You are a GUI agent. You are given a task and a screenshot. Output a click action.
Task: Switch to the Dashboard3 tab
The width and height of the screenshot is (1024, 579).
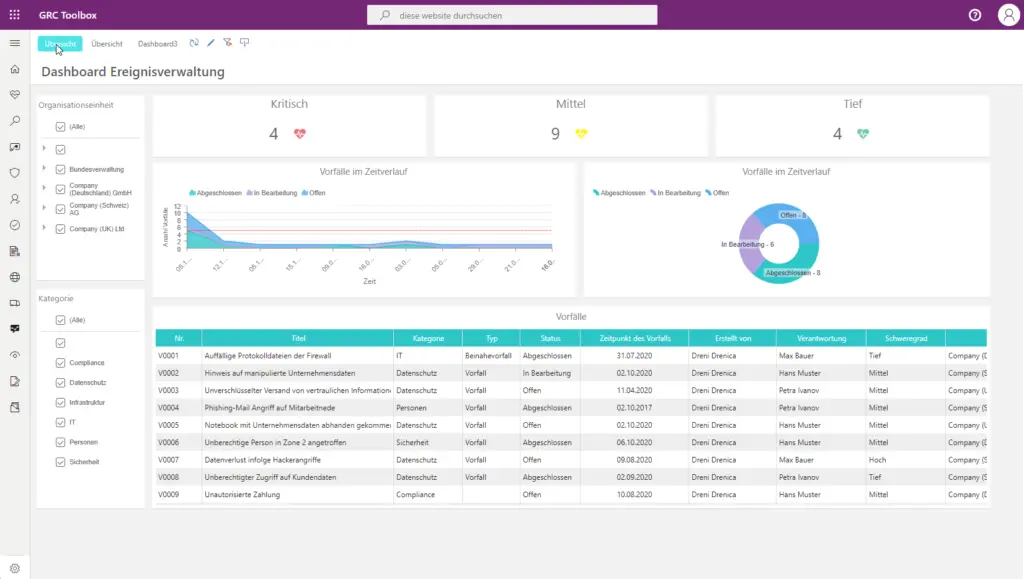coord(157,44)
